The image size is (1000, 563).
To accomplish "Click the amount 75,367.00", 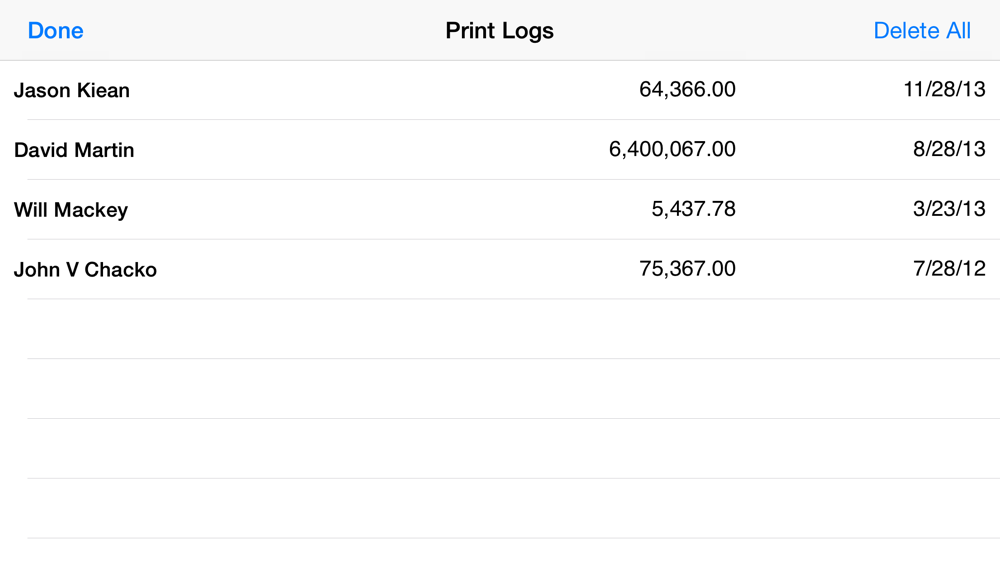I will point(687,268).
